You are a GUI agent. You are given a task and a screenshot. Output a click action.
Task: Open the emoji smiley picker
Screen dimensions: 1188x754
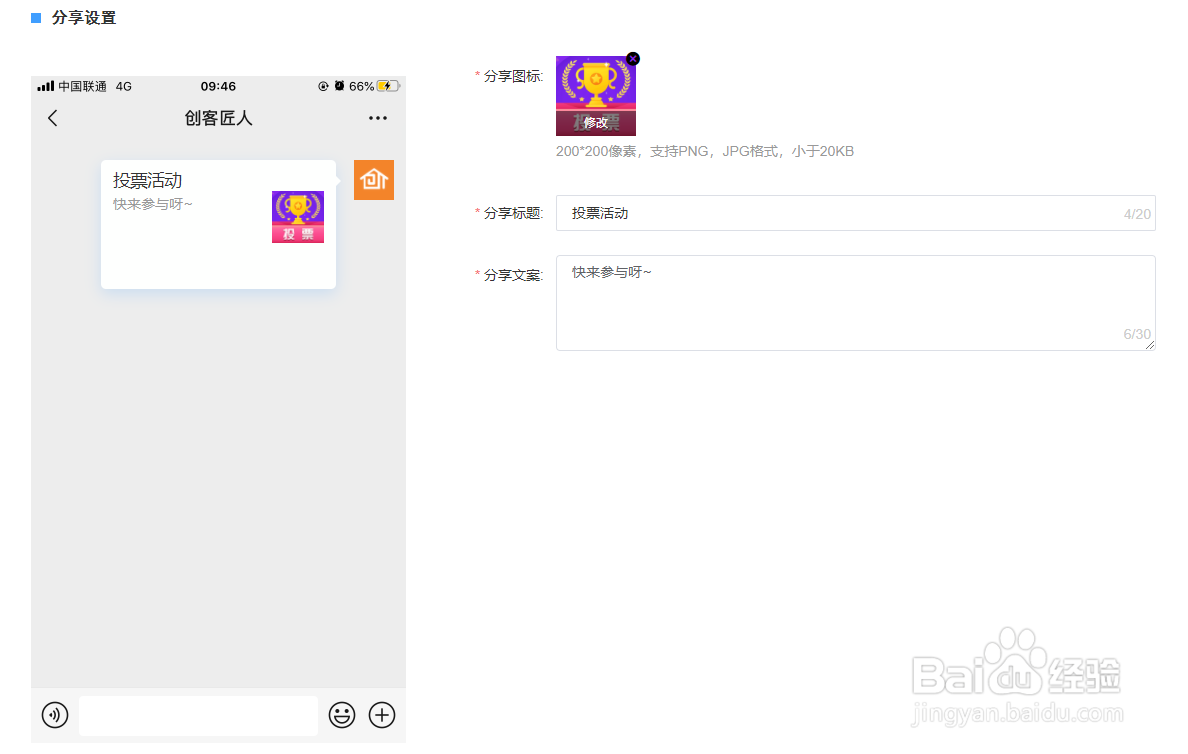tap(342, 715)
